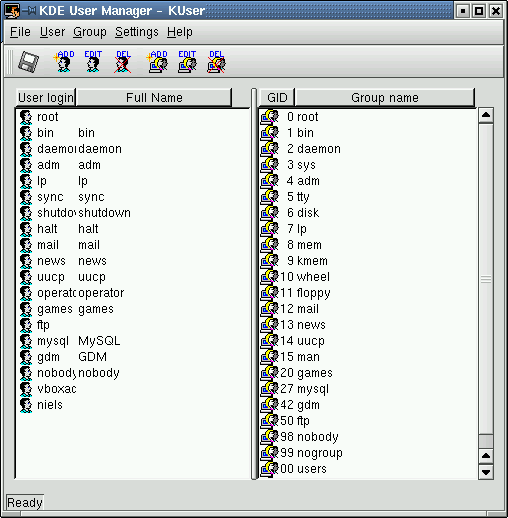
Task: Click the group icon for 9 kmem
Action: (x=269, y=261)
